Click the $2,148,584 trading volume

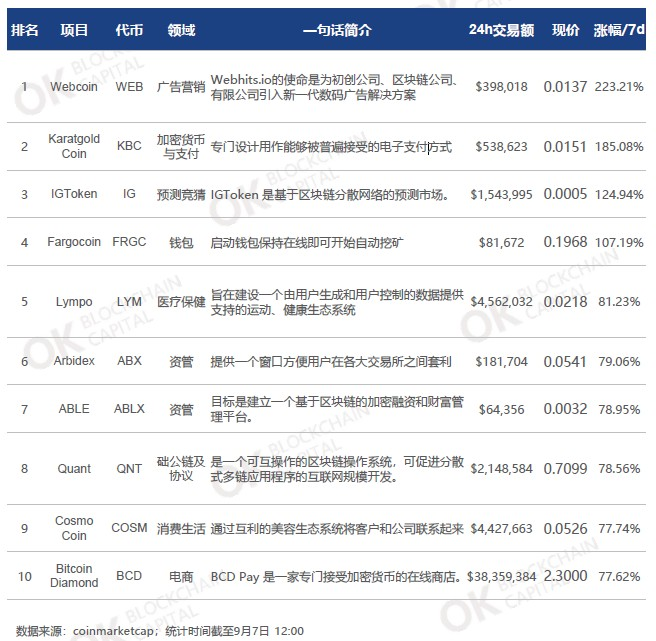[x=501, y=469]
